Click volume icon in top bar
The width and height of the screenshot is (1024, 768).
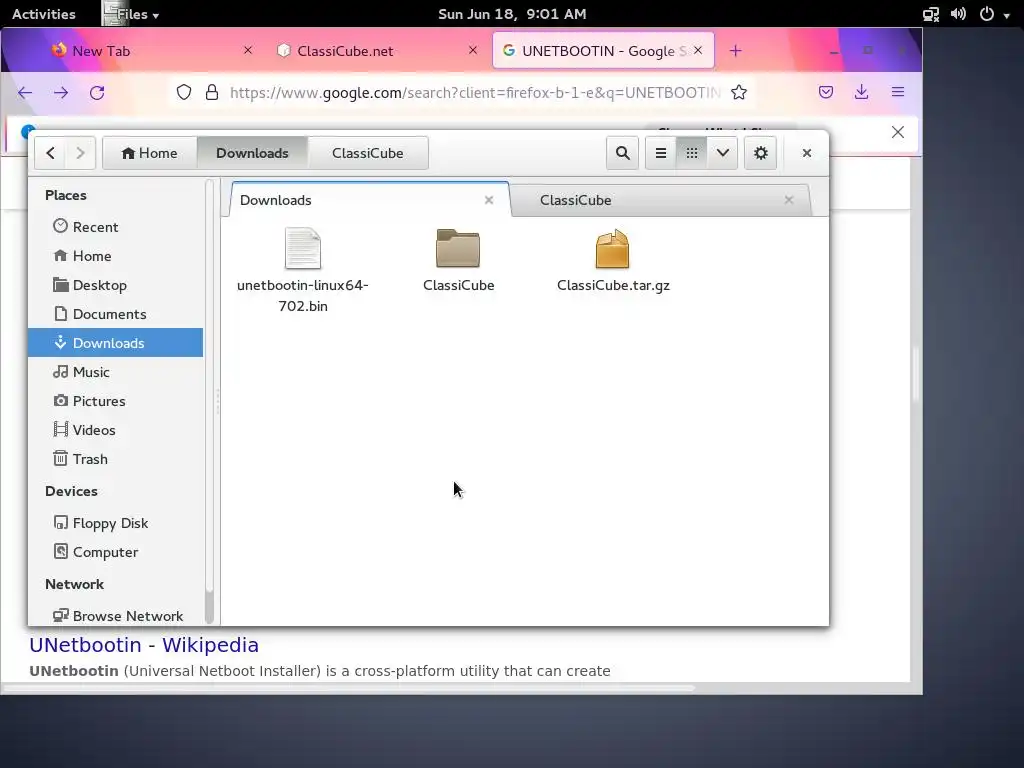[958, 14]
